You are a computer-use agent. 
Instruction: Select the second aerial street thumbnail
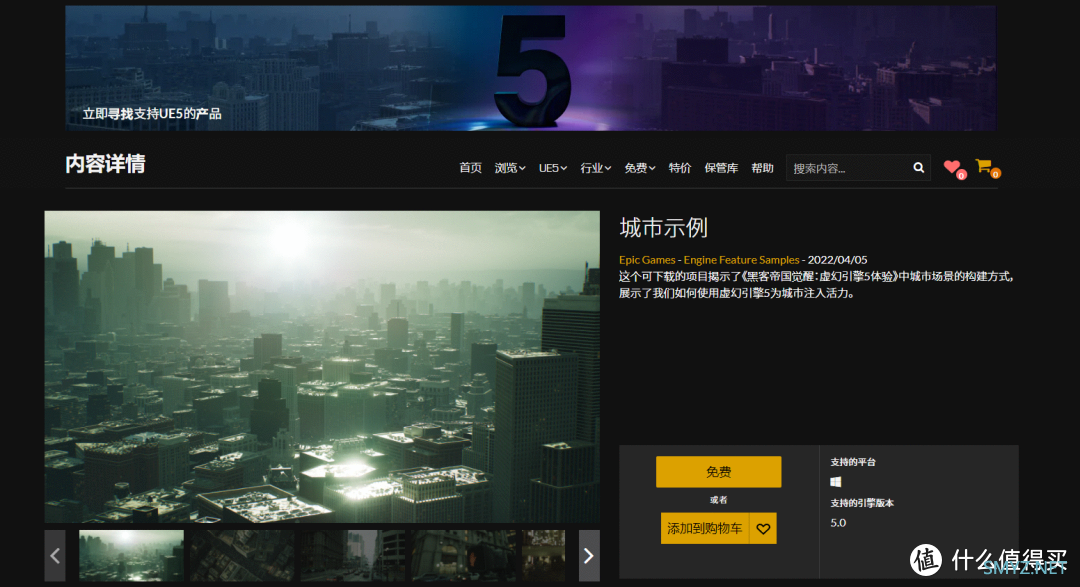pyautogui.click(x=242, y=555)
